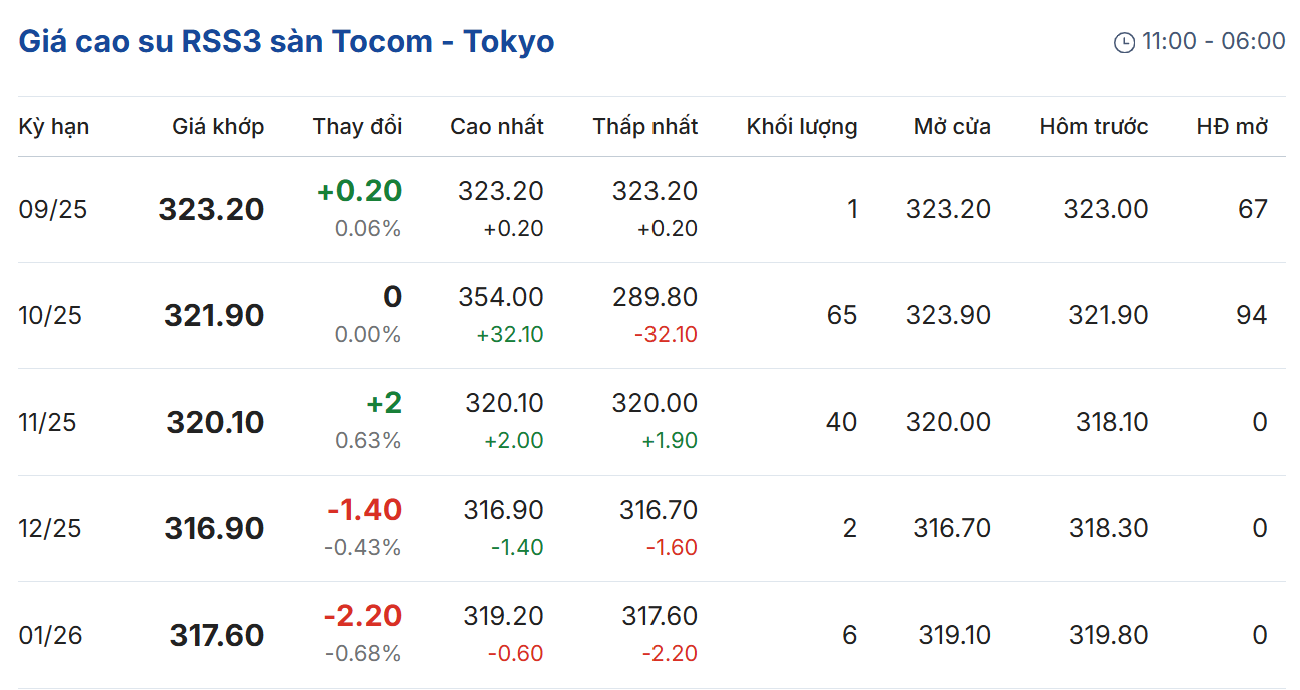1300x690 pixels.
Task: Click the 'Mở cửa' column header
Action: (x=952, y=127)
